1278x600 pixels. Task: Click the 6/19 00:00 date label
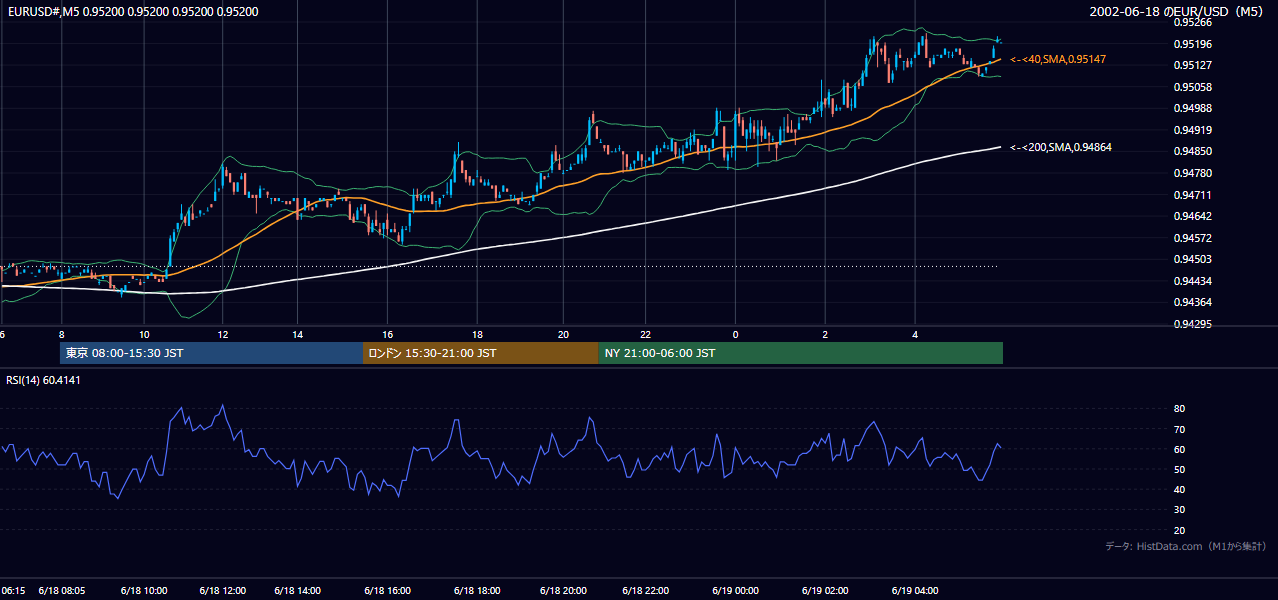tap(735, 590)
